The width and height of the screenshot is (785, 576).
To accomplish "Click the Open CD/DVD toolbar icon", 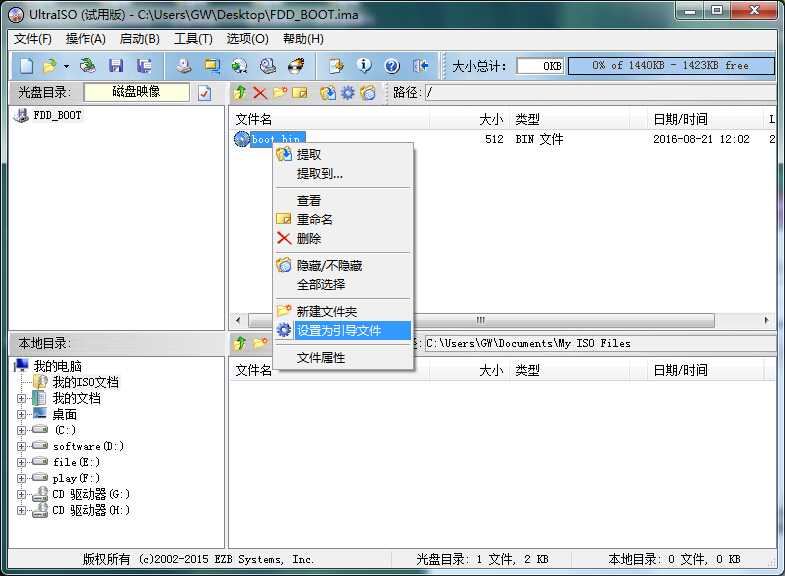I will coord(88,66).
